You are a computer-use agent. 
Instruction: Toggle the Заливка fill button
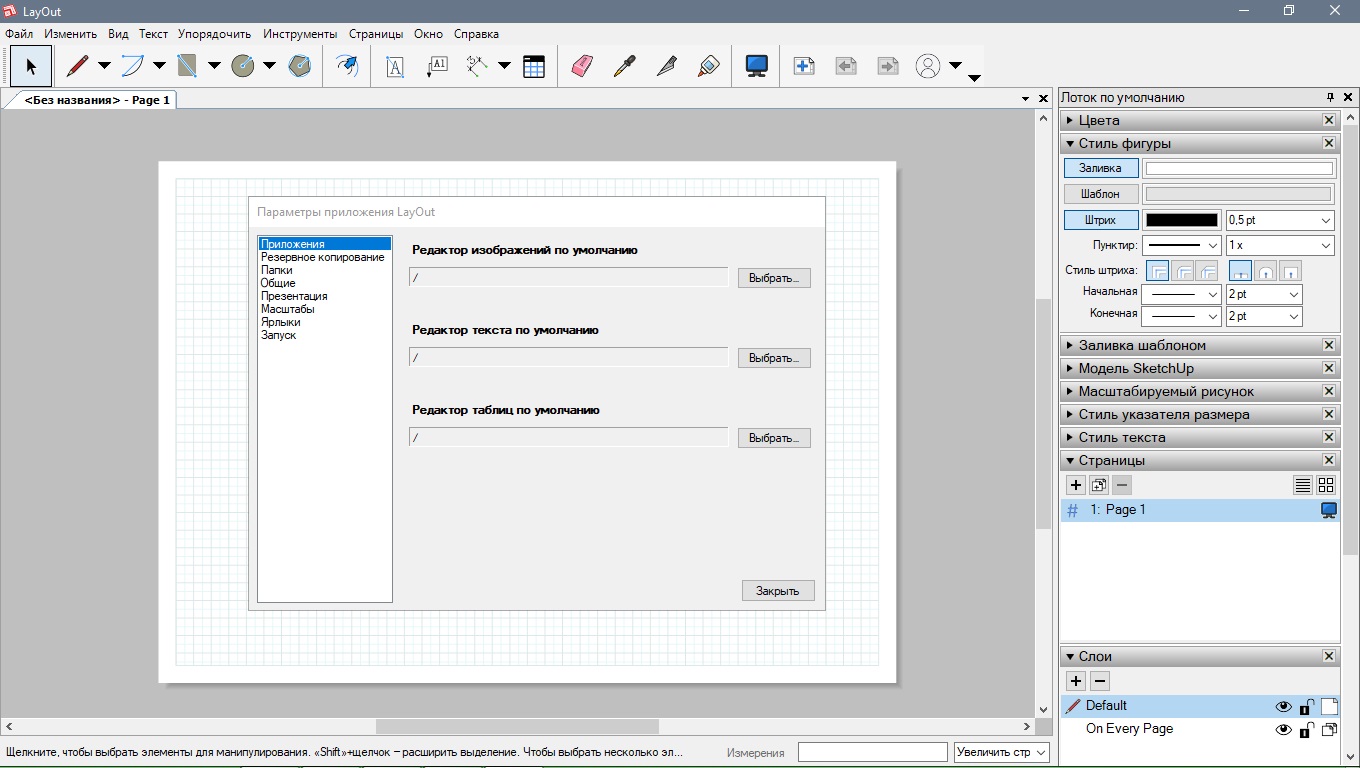1100,169
